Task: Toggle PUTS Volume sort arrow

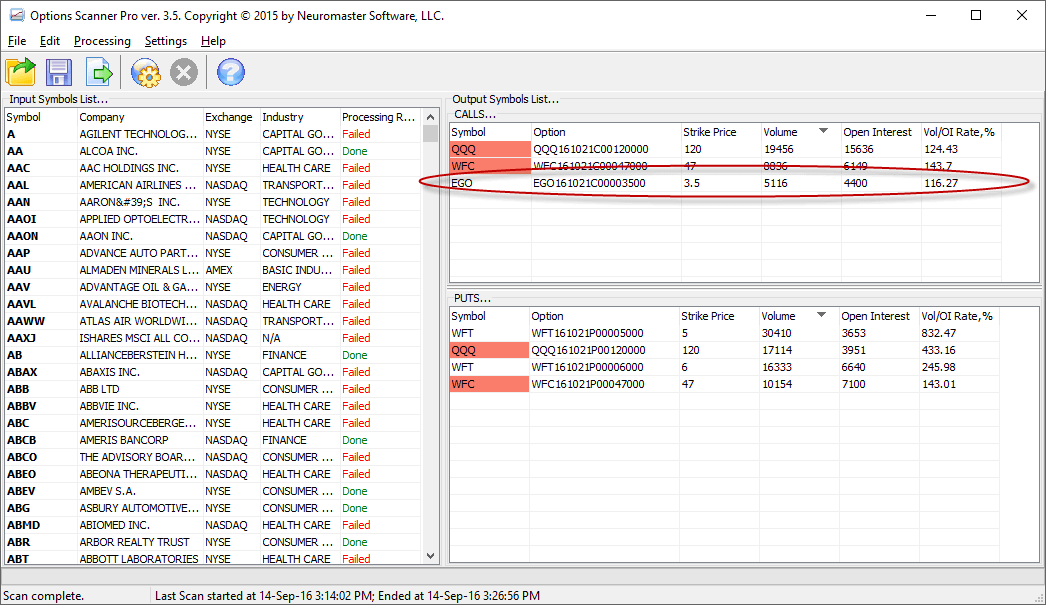Action: [821, 315]
